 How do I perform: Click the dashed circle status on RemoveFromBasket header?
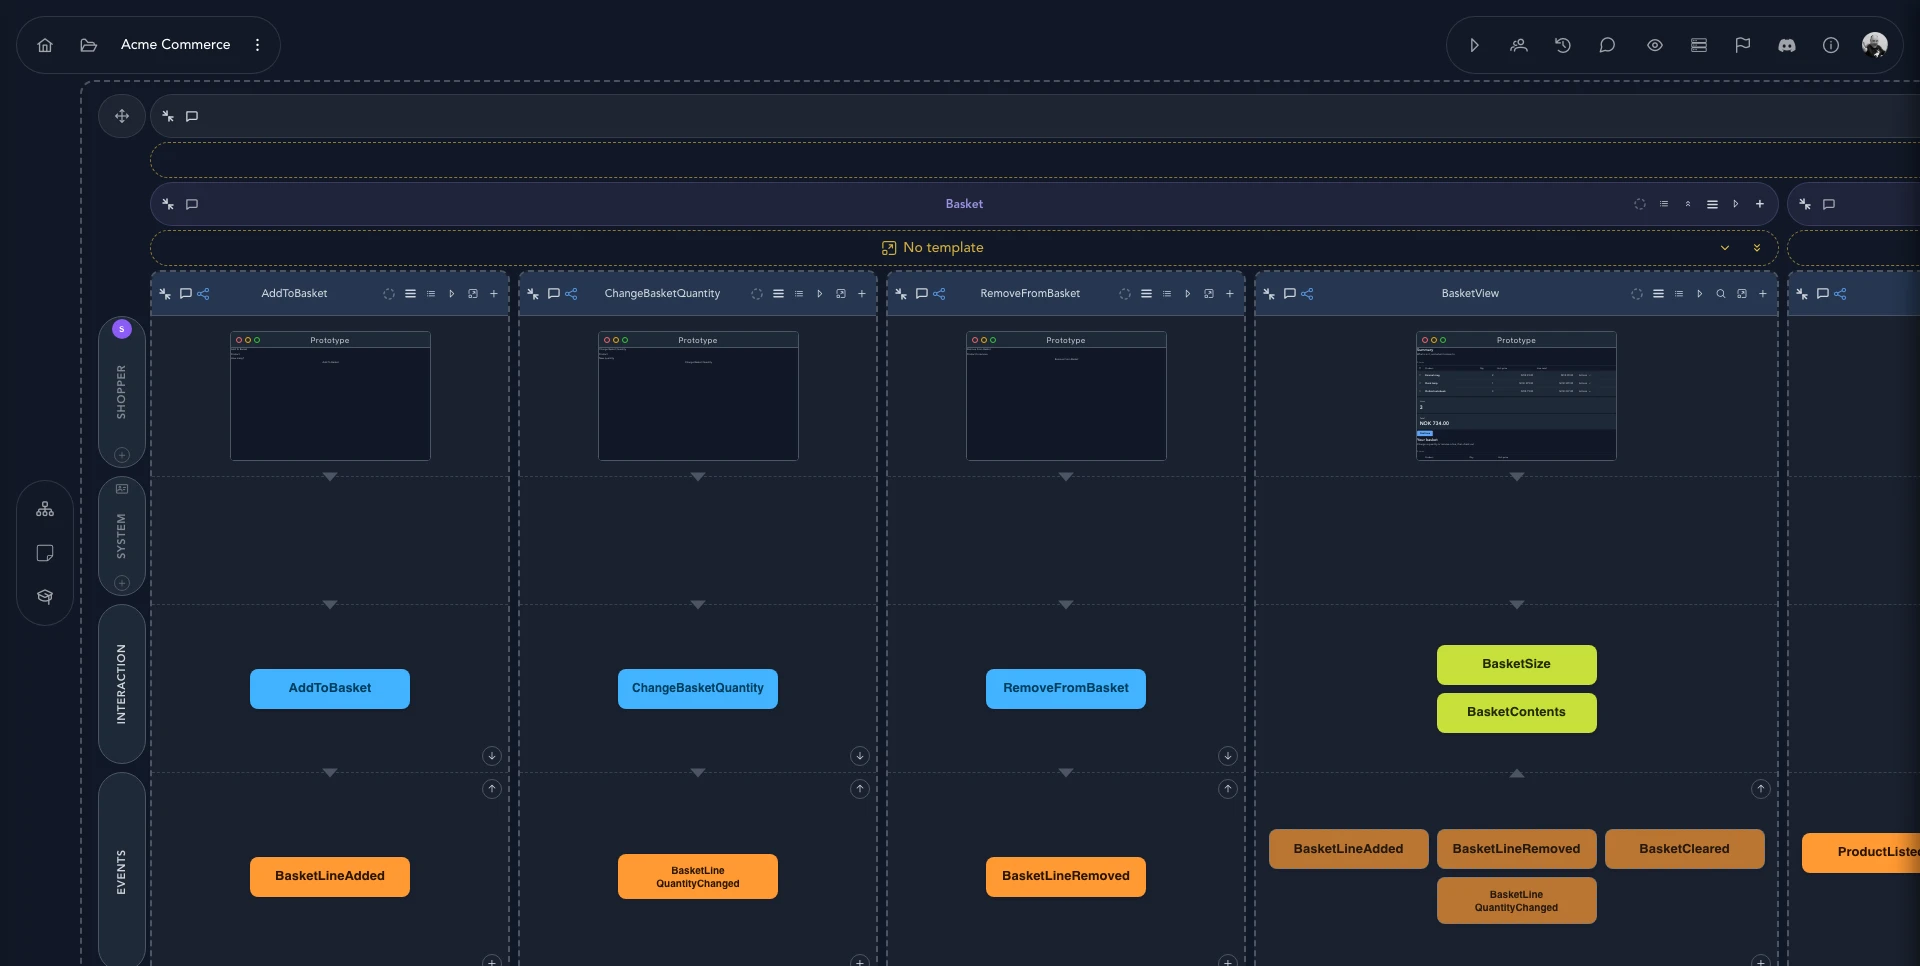click(x=1125, y=294)
